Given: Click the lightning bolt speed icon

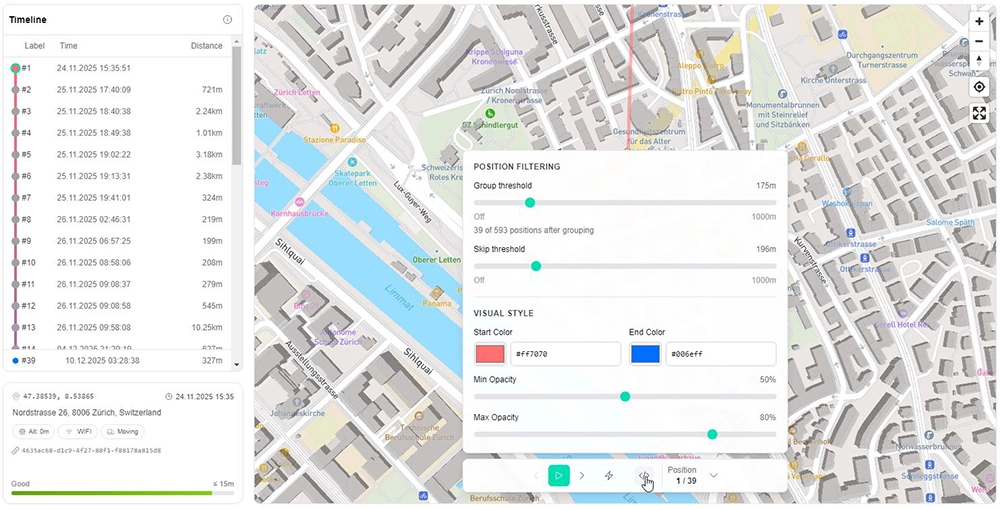Looking at the screenshot, I should [x=609, y=476].
